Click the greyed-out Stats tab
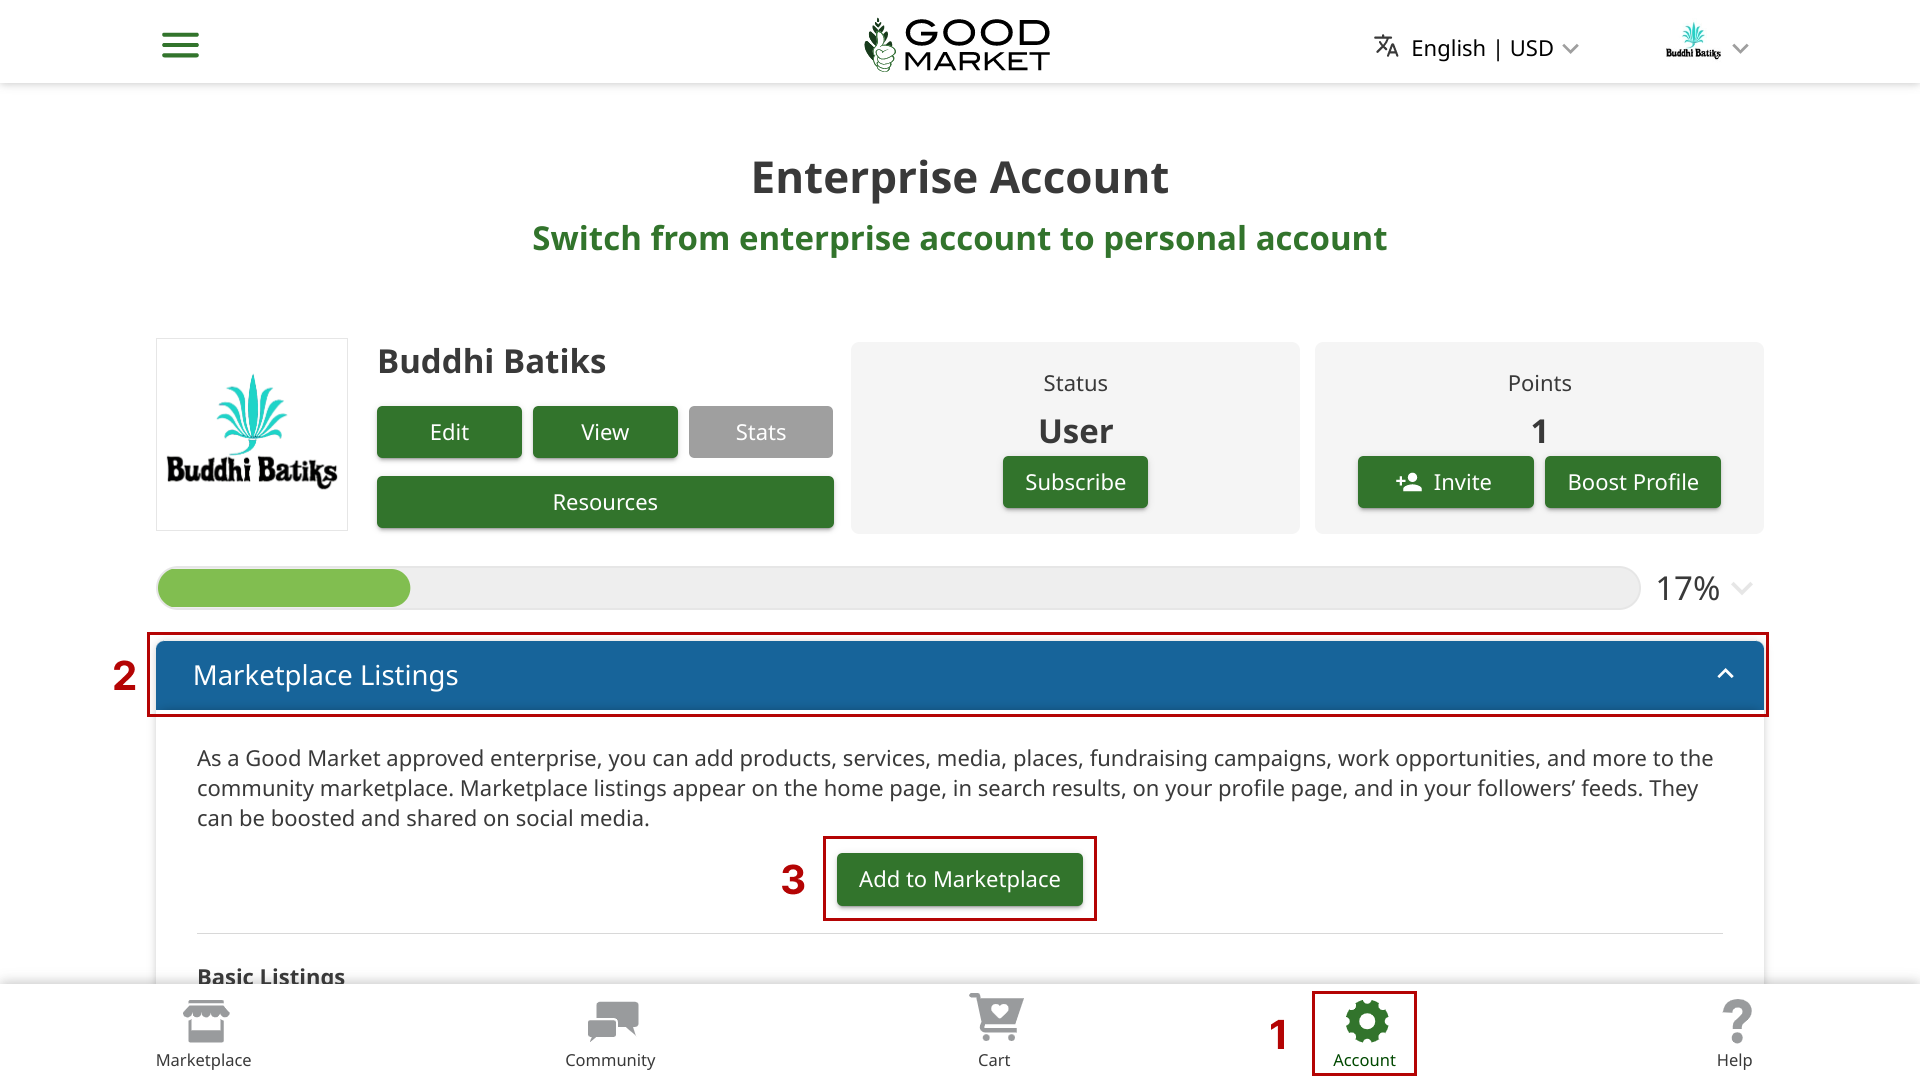Image resolution: width=1920 pixels, height=1080 pixels. (x=760, y=432)
